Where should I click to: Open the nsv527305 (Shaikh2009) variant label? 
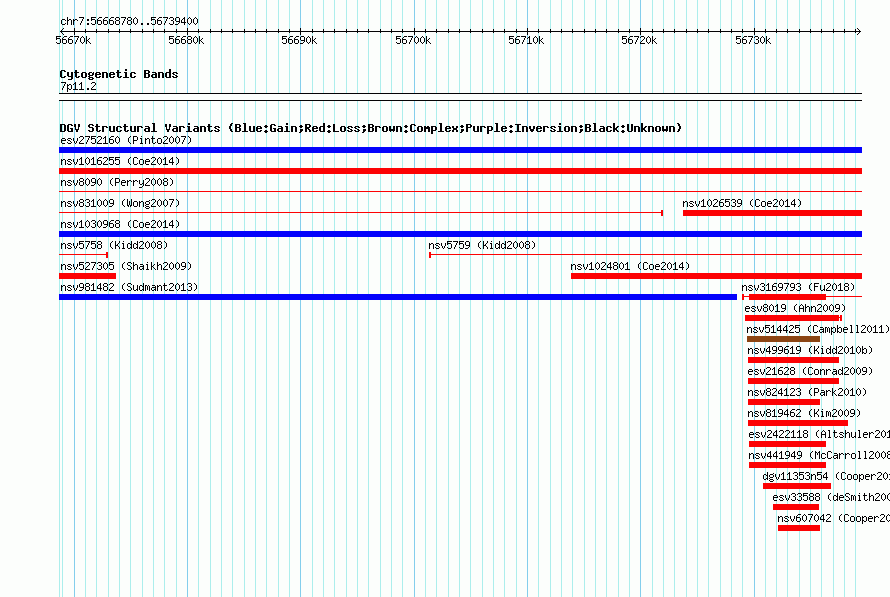[x=126, y=266]
